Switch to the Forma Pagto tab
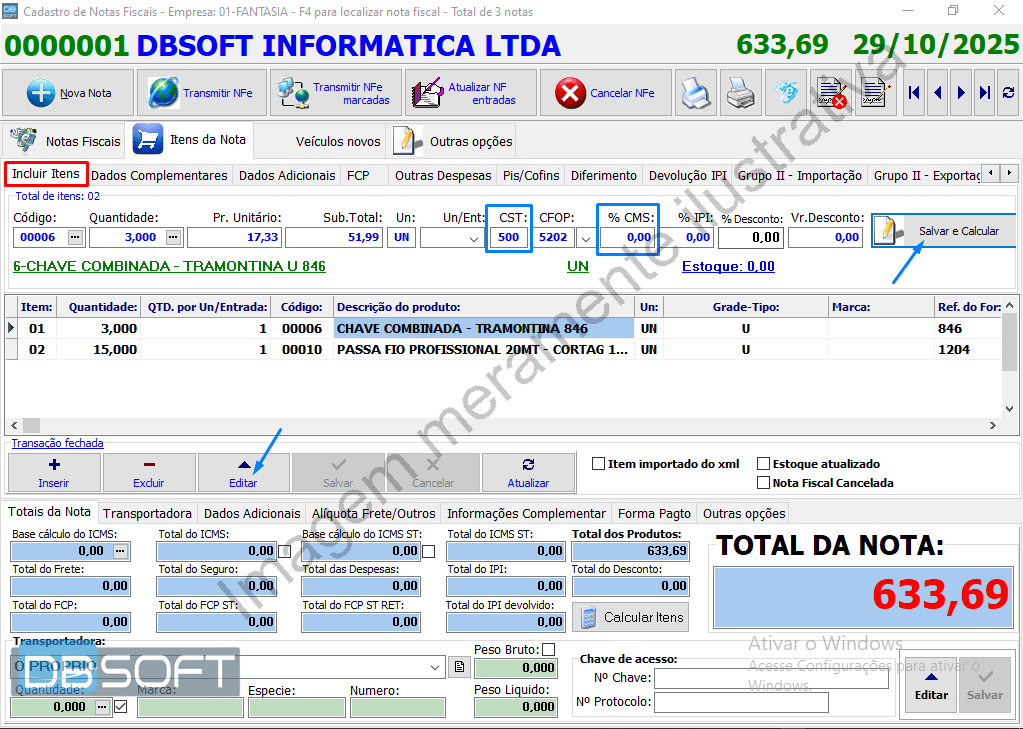Image resolution: width=1023 pixels, height=729 pixels. pyautogui.click(x=654, y=511)
